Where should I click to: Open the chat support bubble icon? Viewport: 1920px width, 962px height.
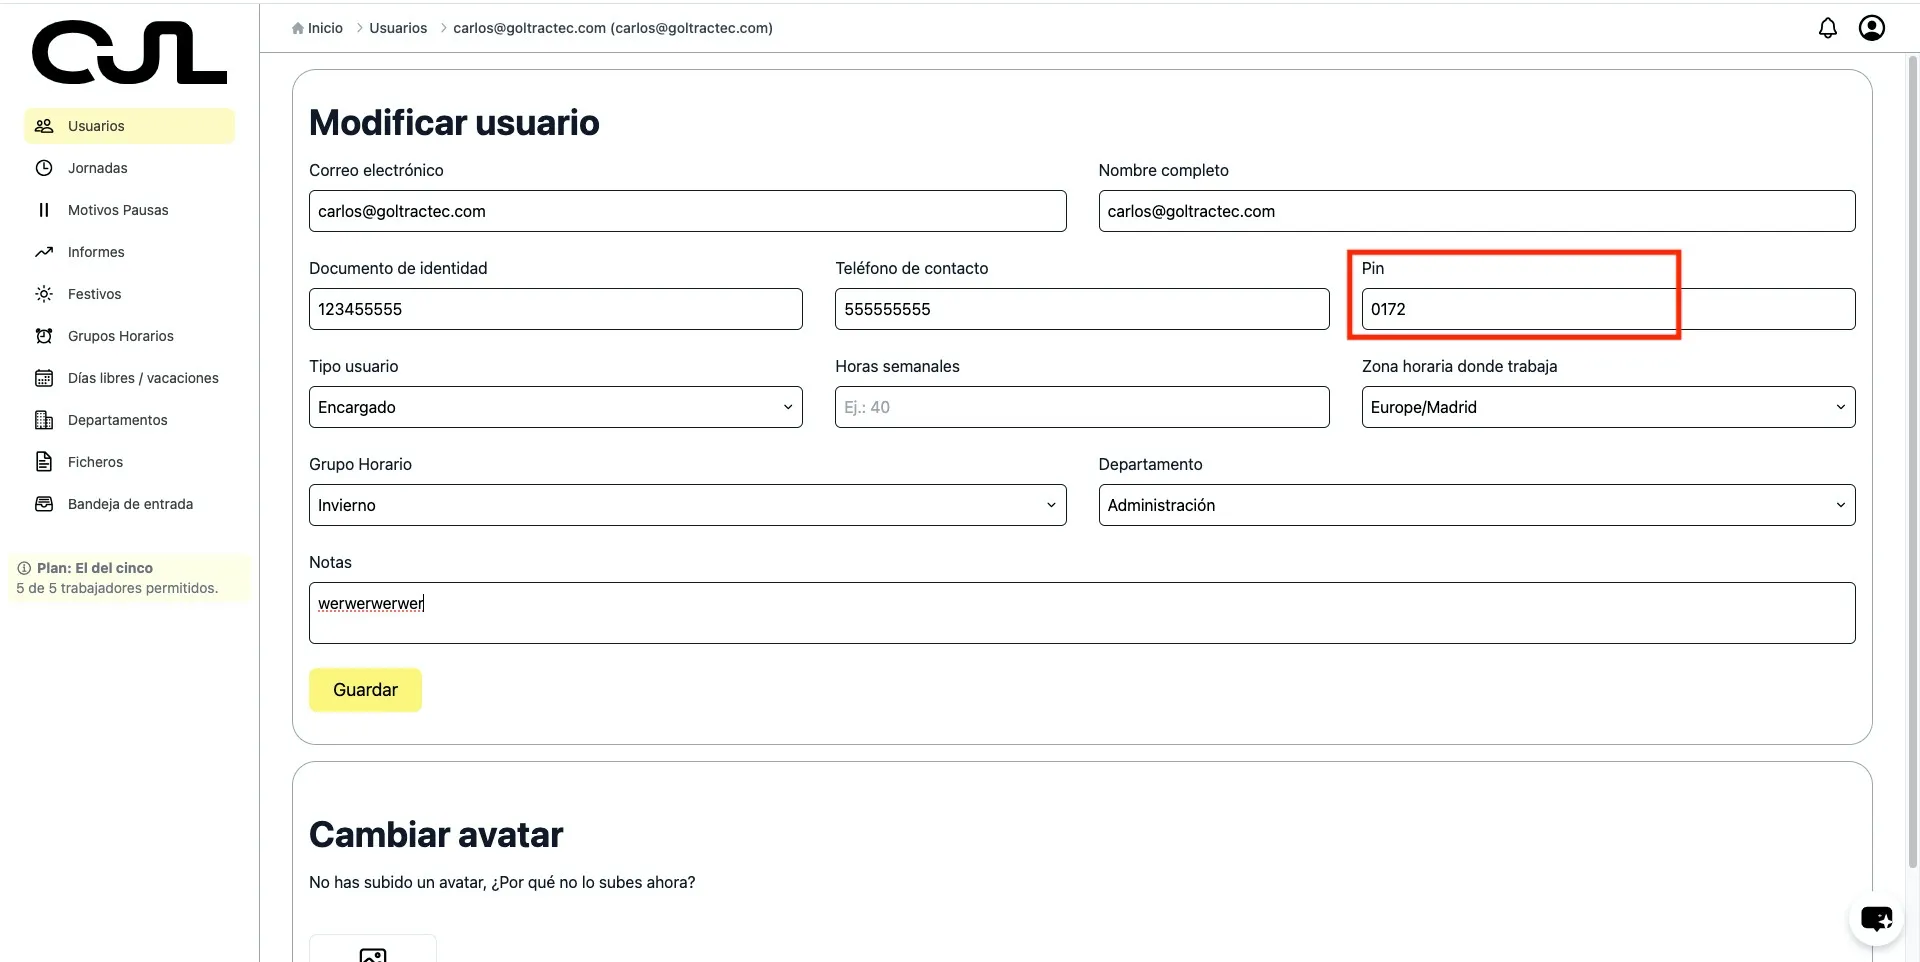[1876, 918]
